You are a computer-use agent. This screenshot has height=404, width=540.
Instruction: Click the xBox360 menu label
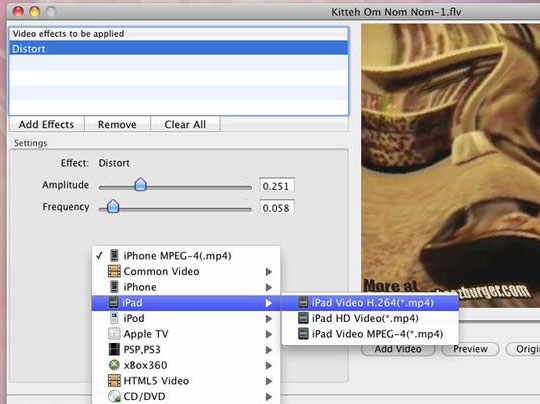click(x=145, y=365)
